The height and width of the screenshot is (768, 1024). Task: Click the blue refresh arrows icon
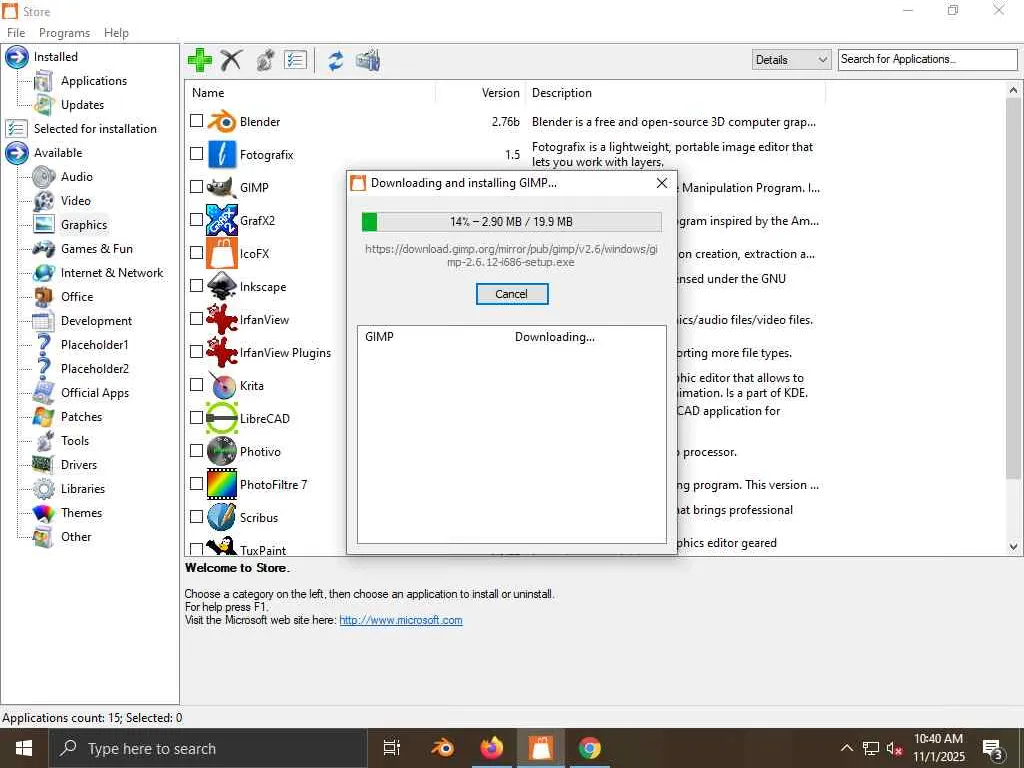click(x=336, y=60)
